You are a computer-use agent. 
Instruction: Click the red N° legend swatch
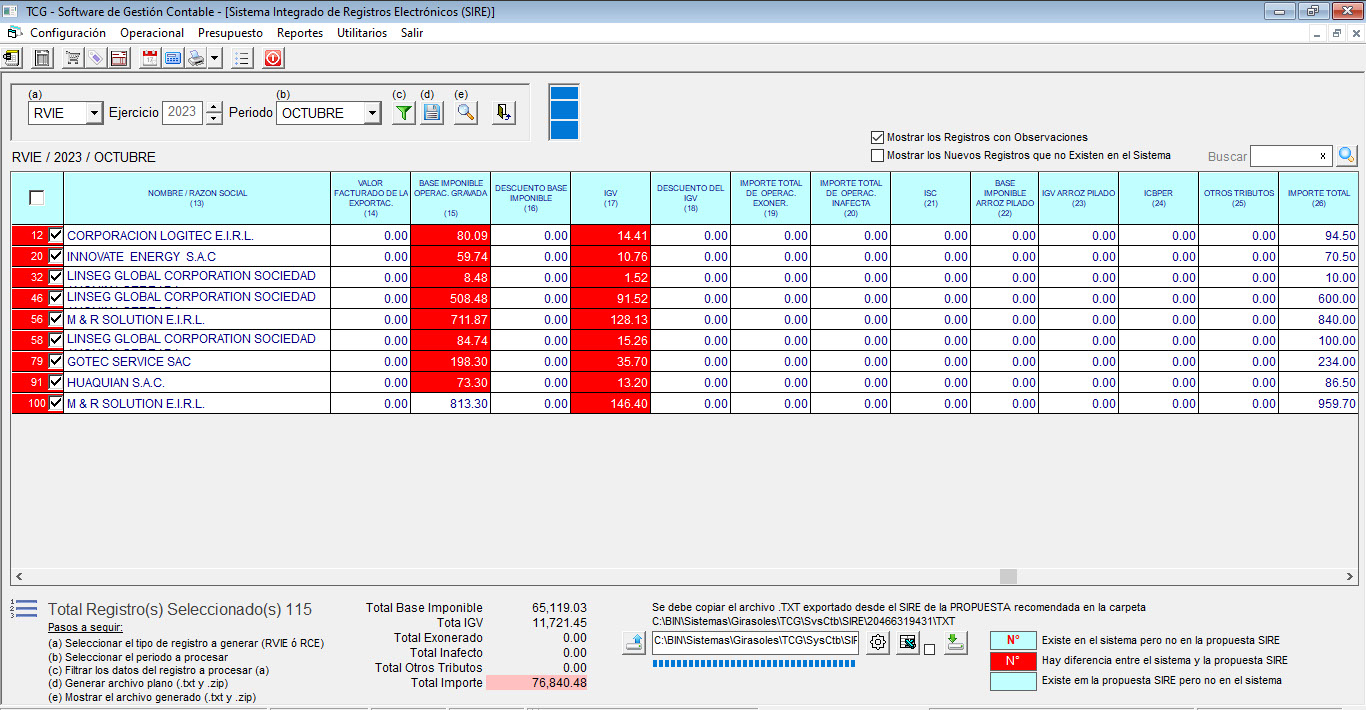click(1013, 661)
